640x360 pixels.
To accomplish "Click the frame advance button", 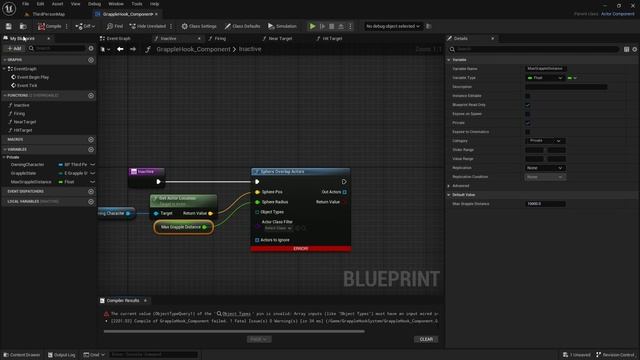I will click(x=322, y=26).
